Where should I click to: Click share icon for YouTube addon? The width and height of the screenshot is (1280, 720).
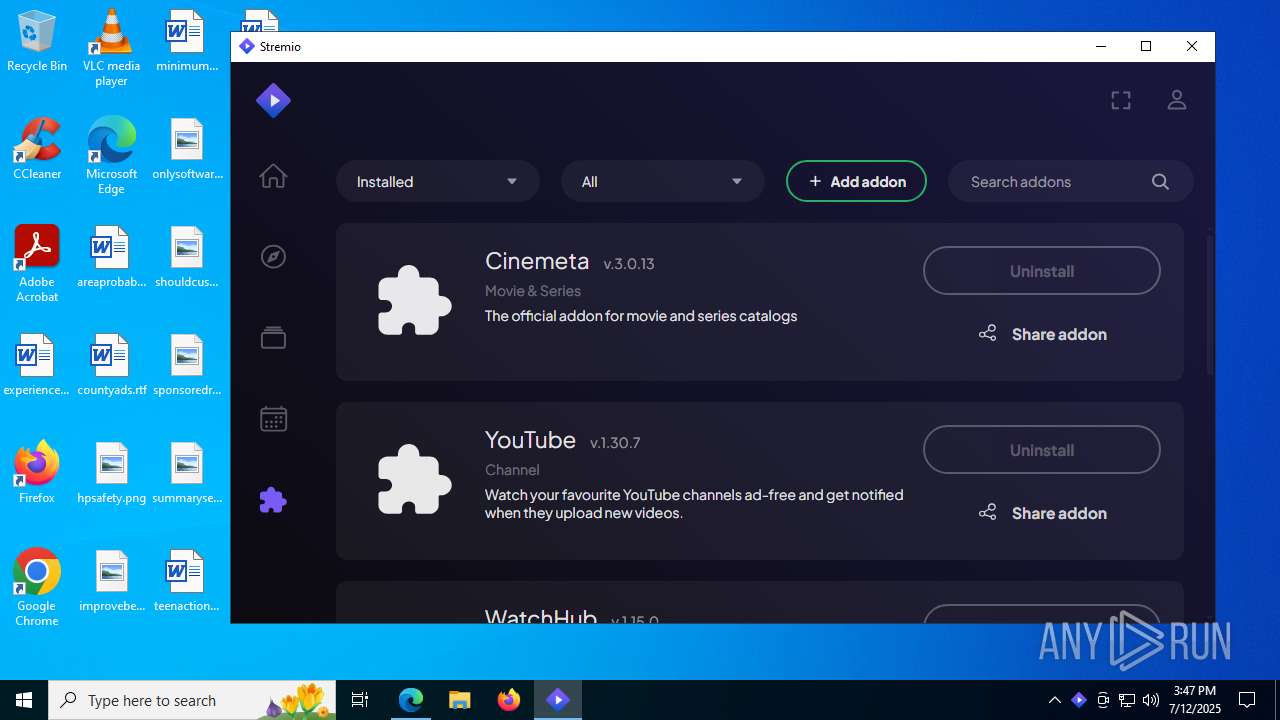click(987, 512)
